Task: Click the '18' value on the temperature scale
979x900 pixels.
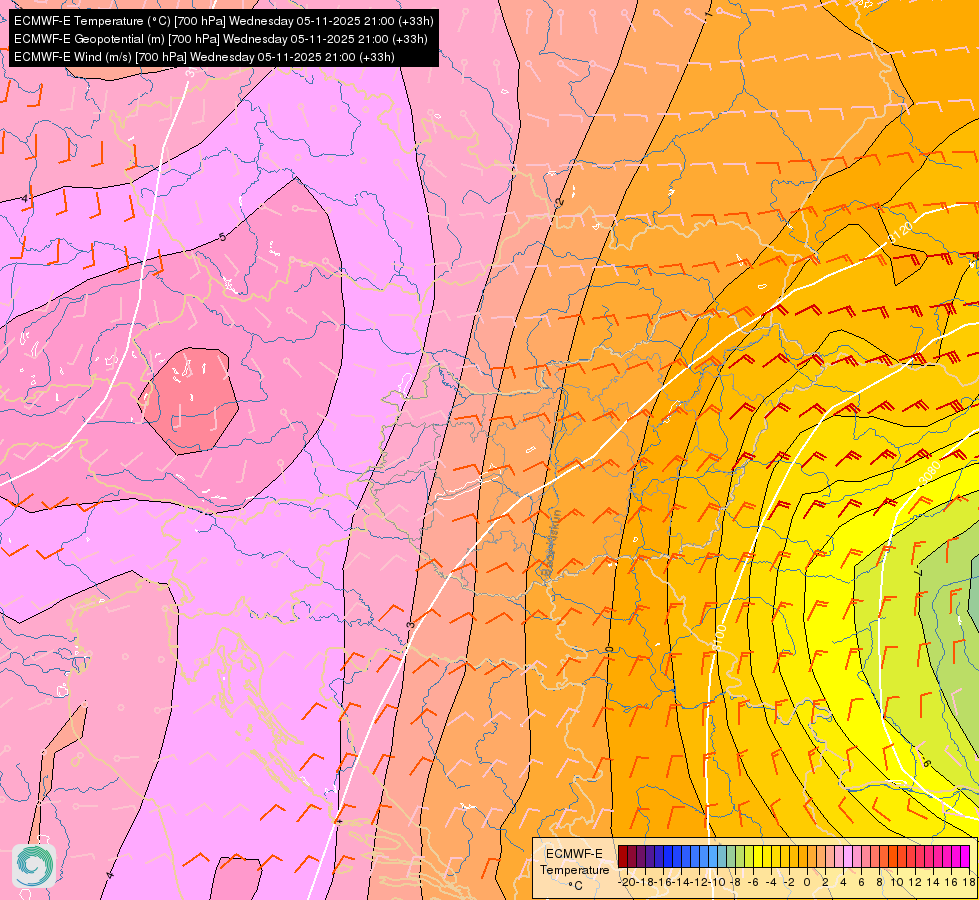Action: click(968, 882)
